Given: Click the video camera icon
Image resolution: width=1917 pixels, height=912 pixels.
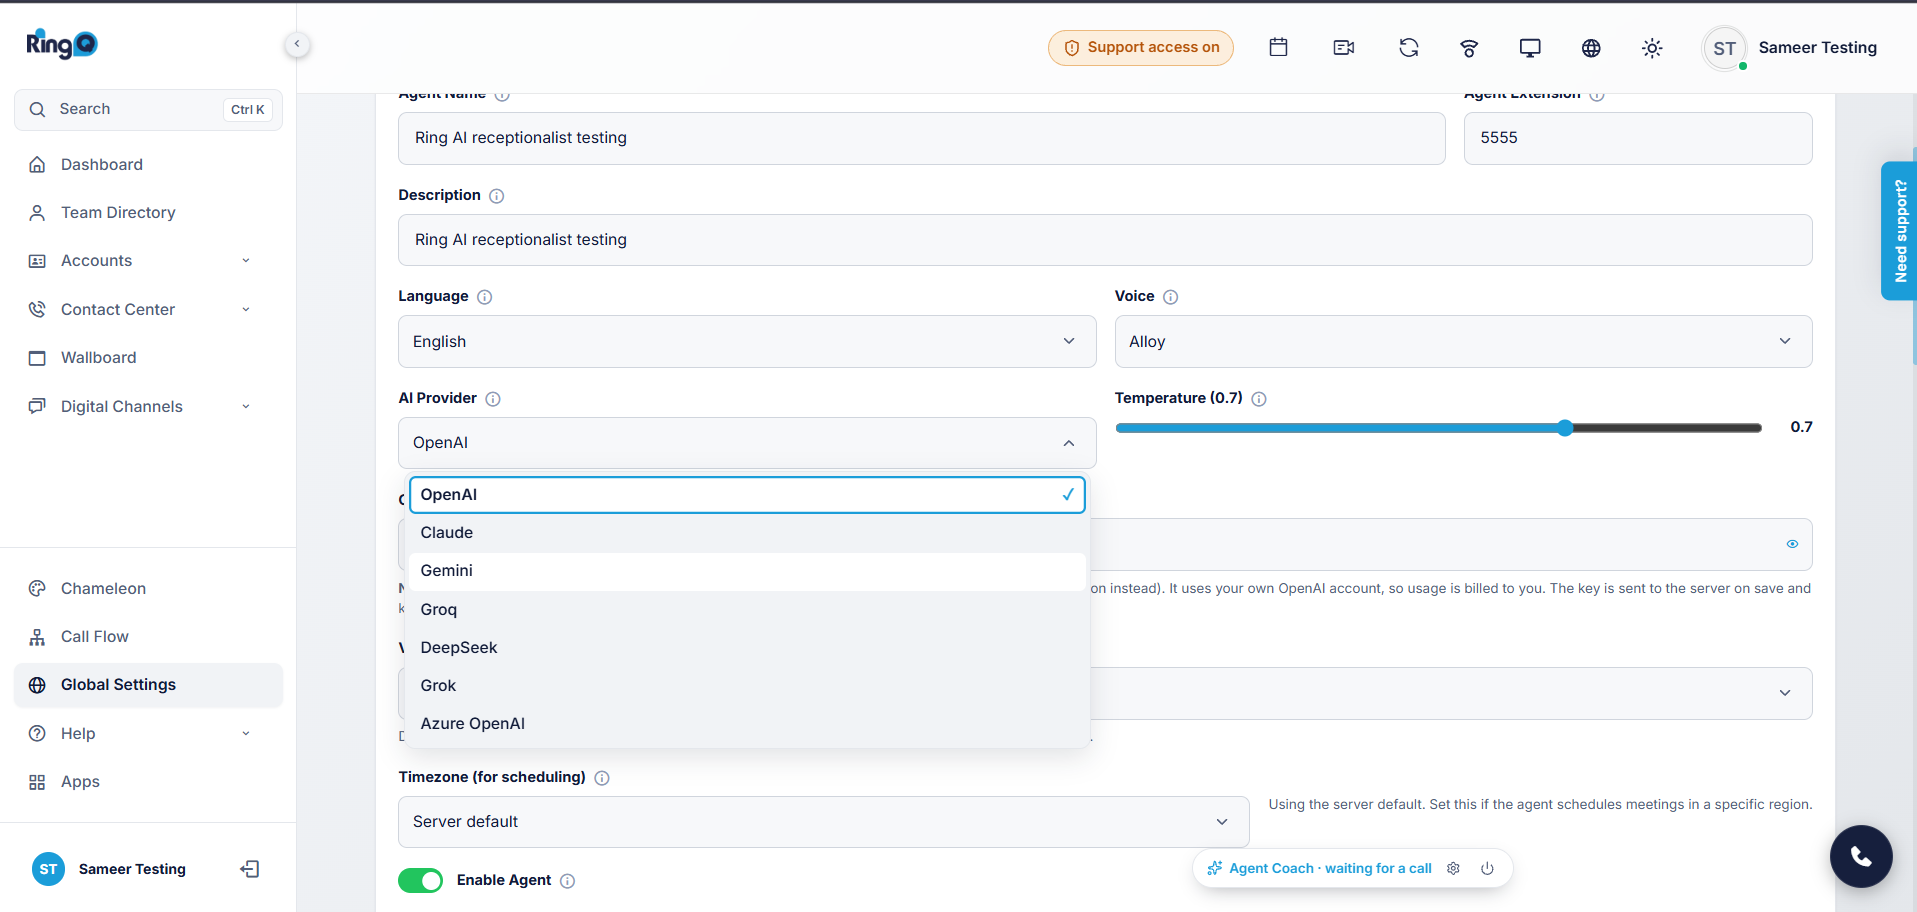Looking at the screenshot, I should click(x=1344, y=47).
